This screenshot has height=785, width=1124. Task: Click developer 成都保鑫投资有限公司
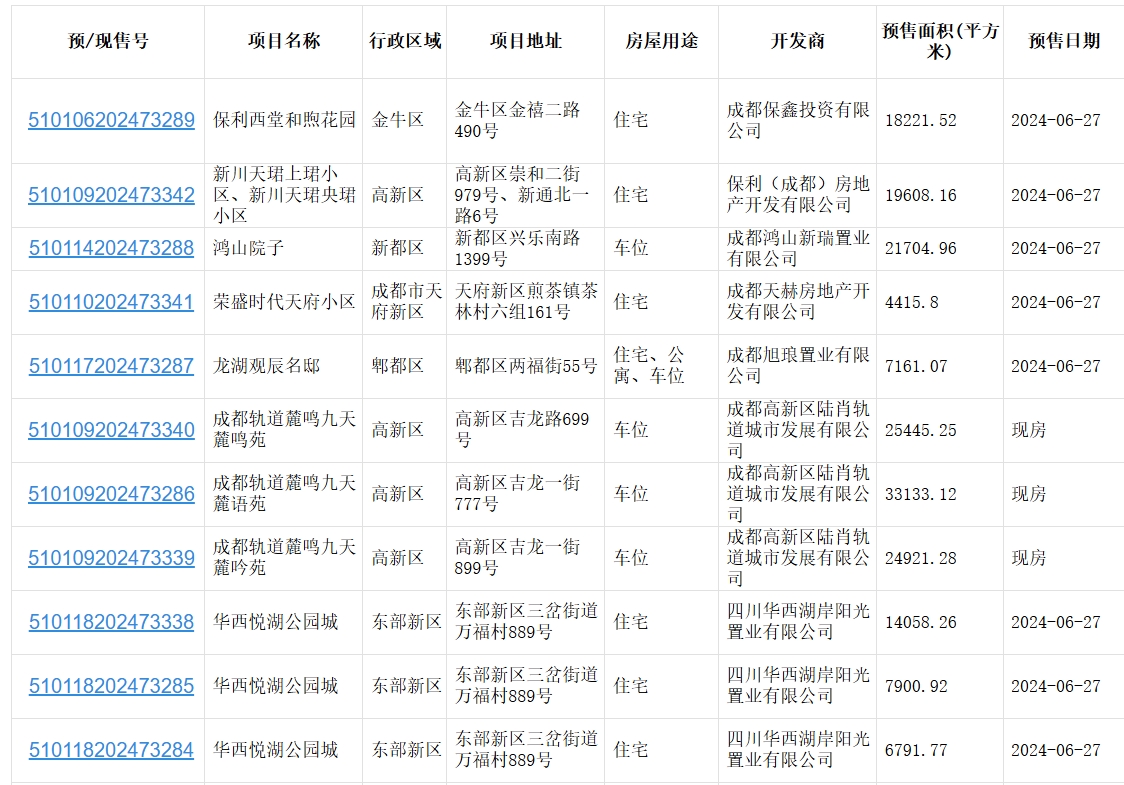pos(798,120)
